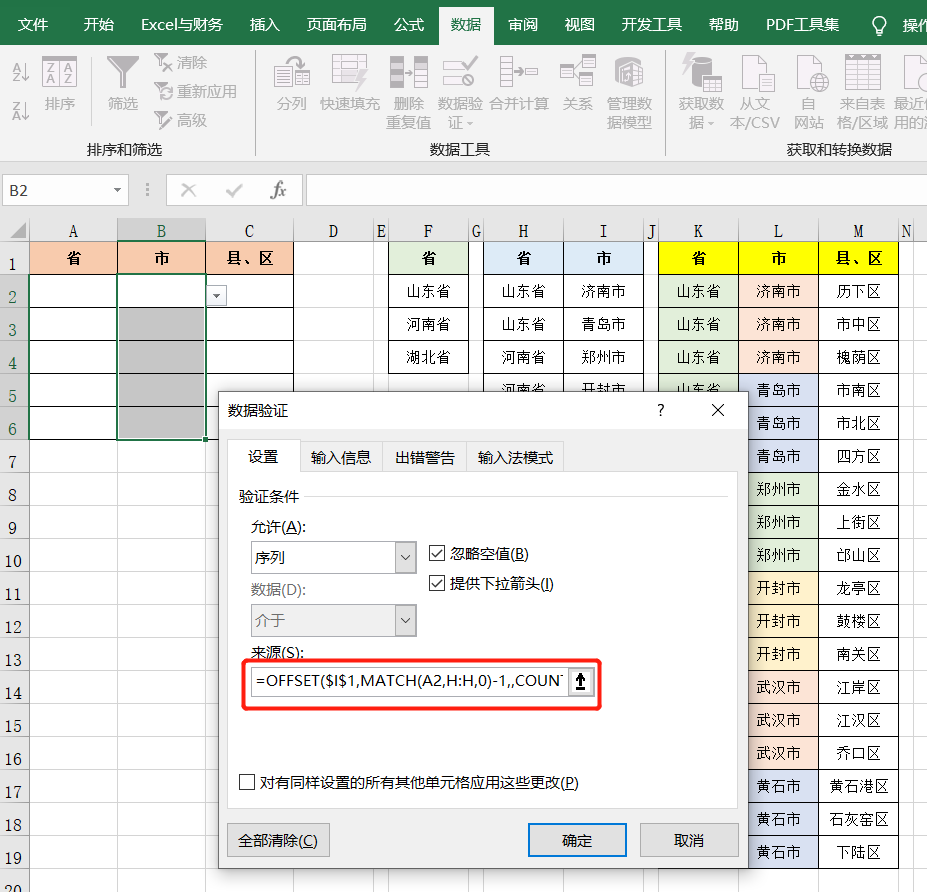Click select-all corner triangle
The height and width of the screenshot is (892, 927).
18,230
